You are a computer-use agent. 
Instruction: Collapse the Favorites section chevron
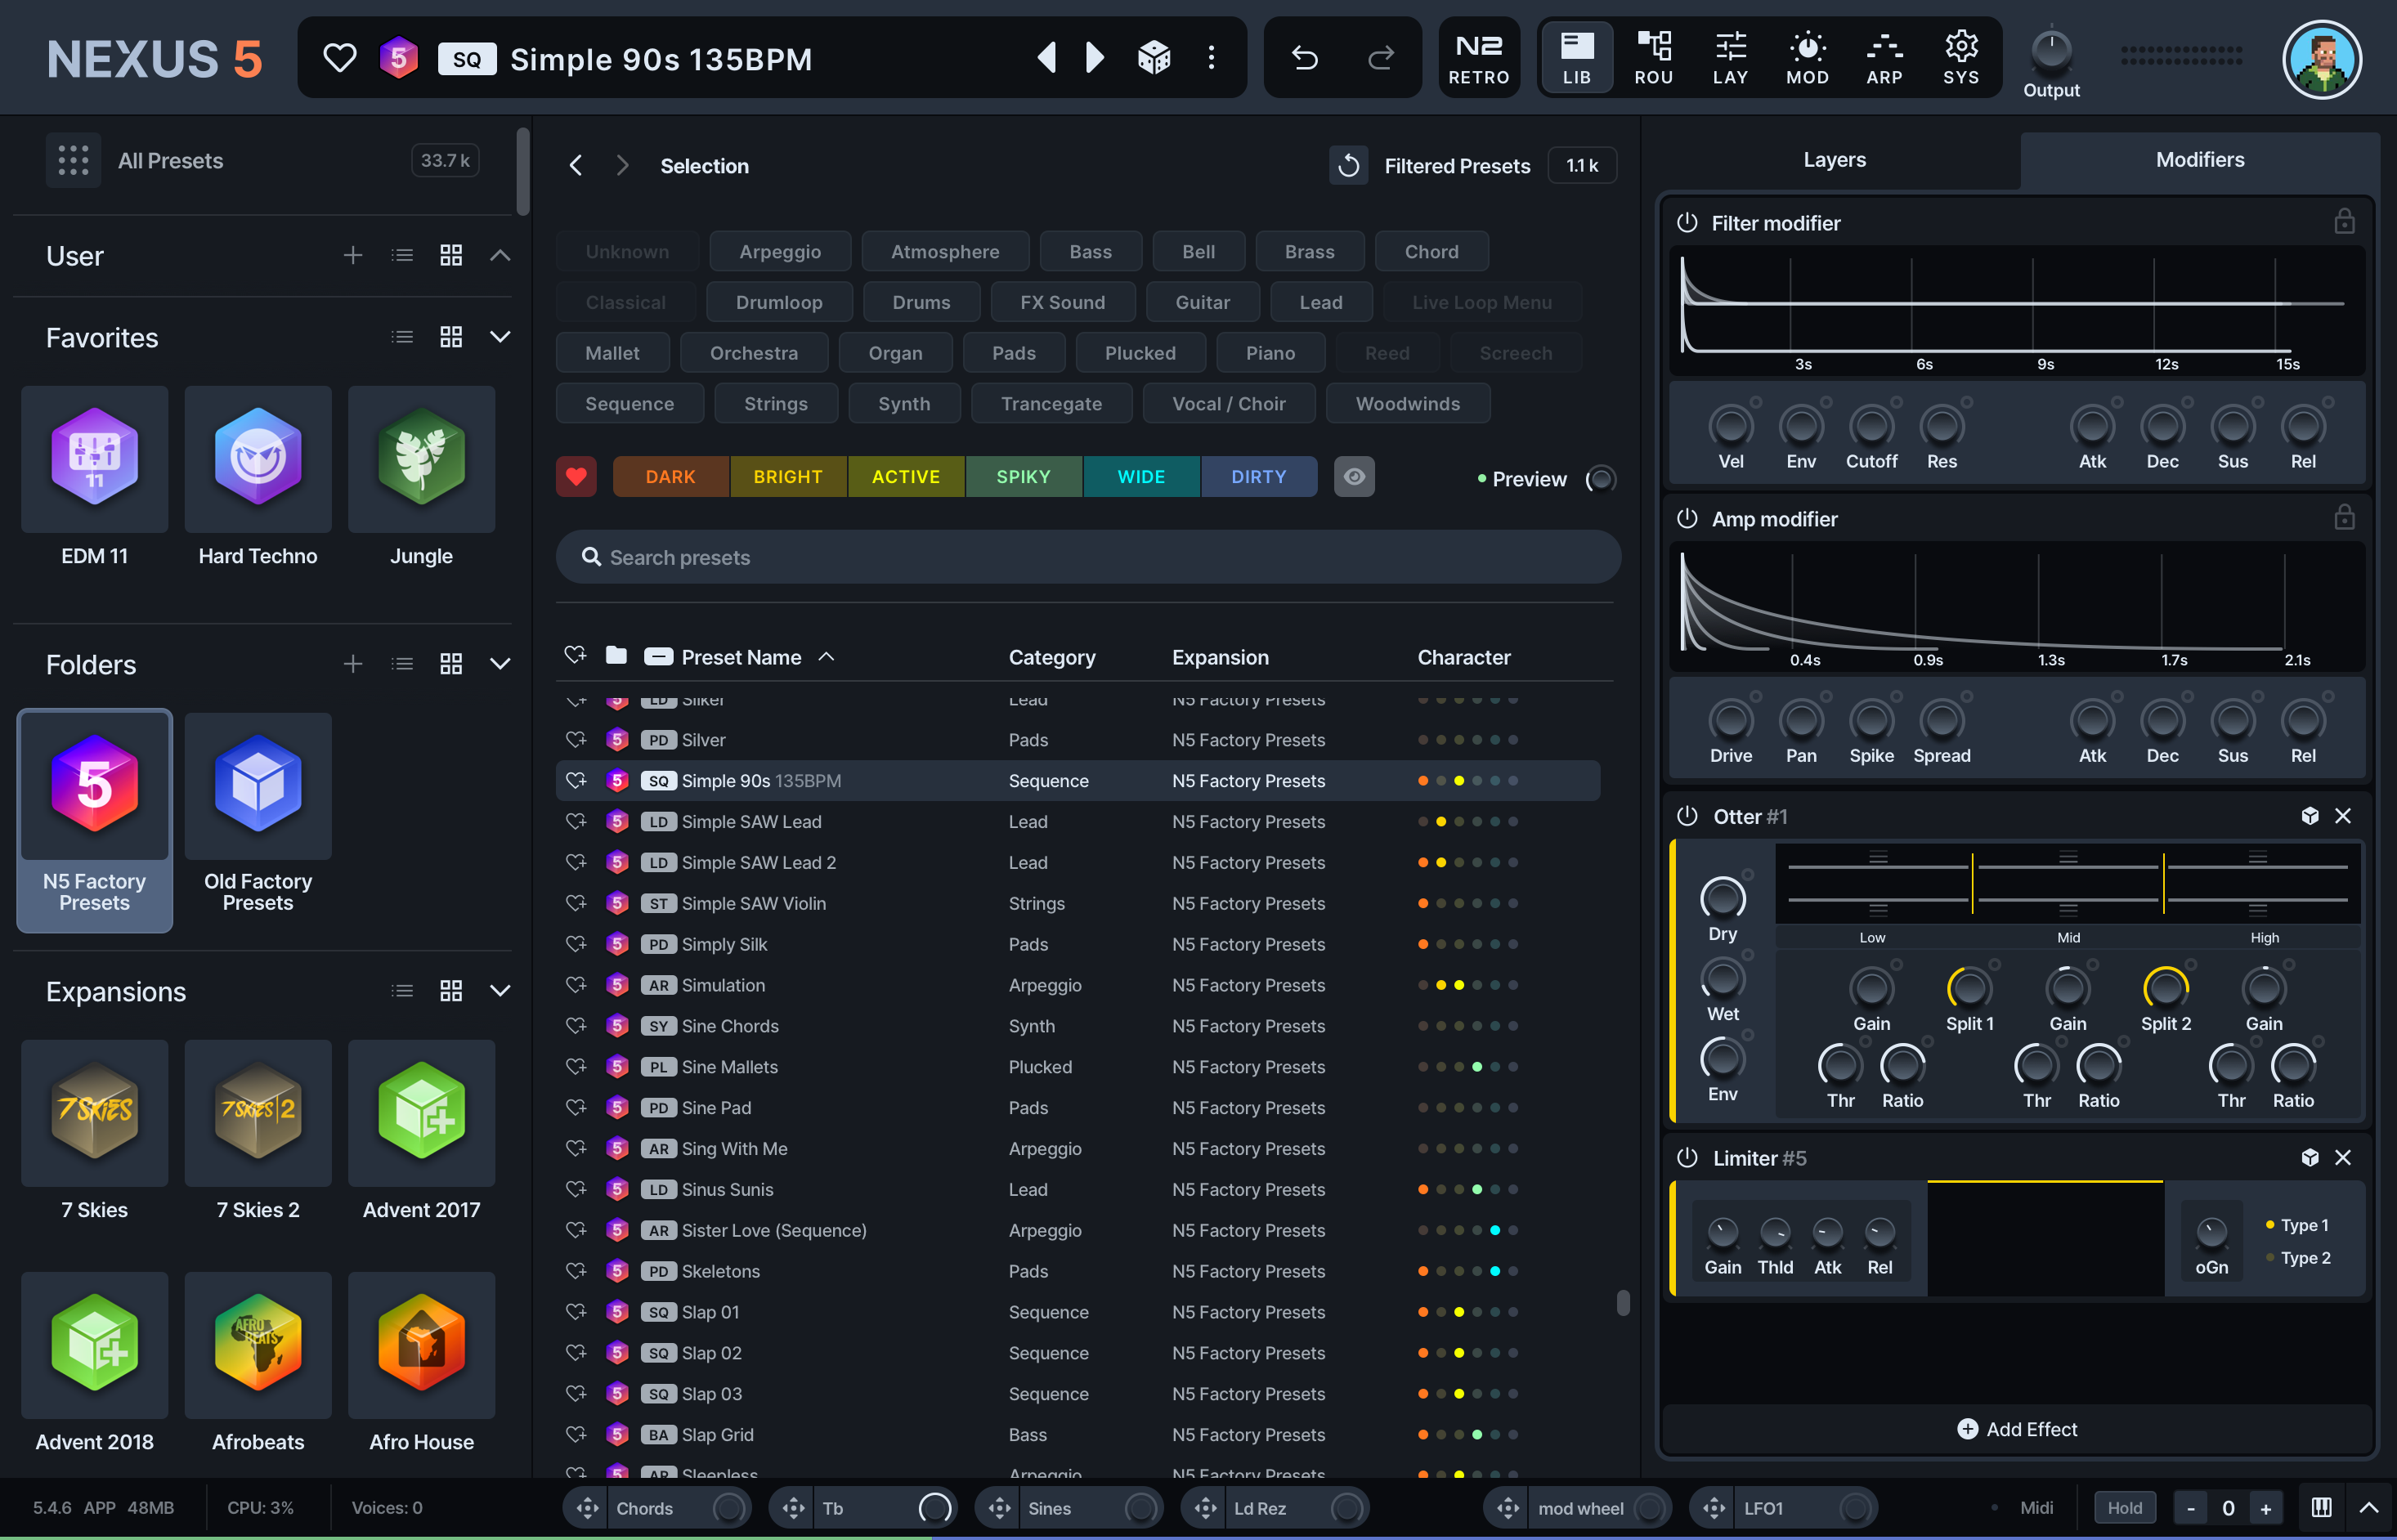click(500, 337)
